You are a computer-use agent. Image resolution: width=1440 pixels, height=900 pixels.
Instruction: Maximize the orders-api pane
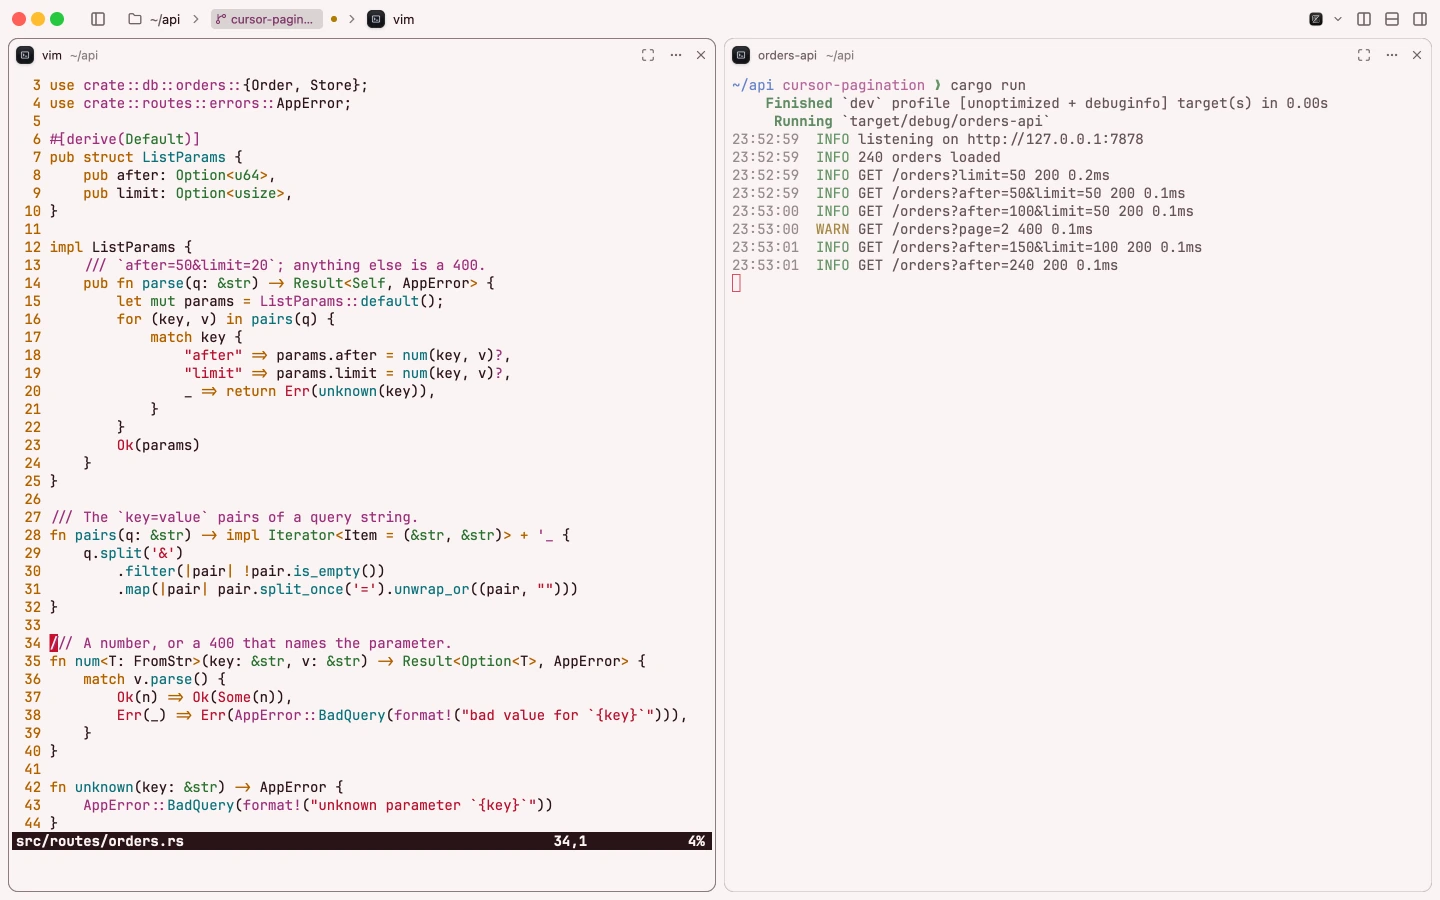1364,55
